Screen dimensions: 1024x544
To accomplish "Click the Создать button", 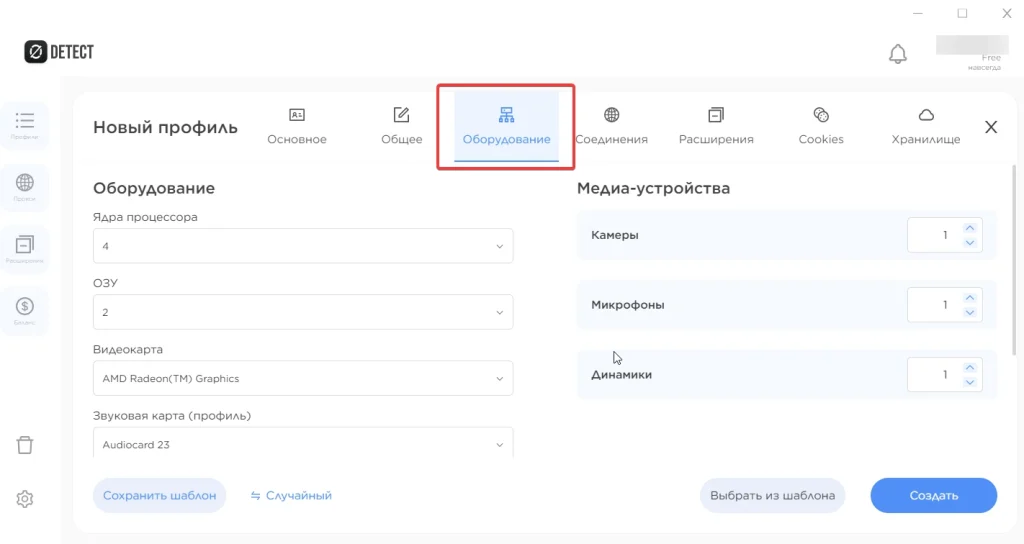I will click(934, 496).
